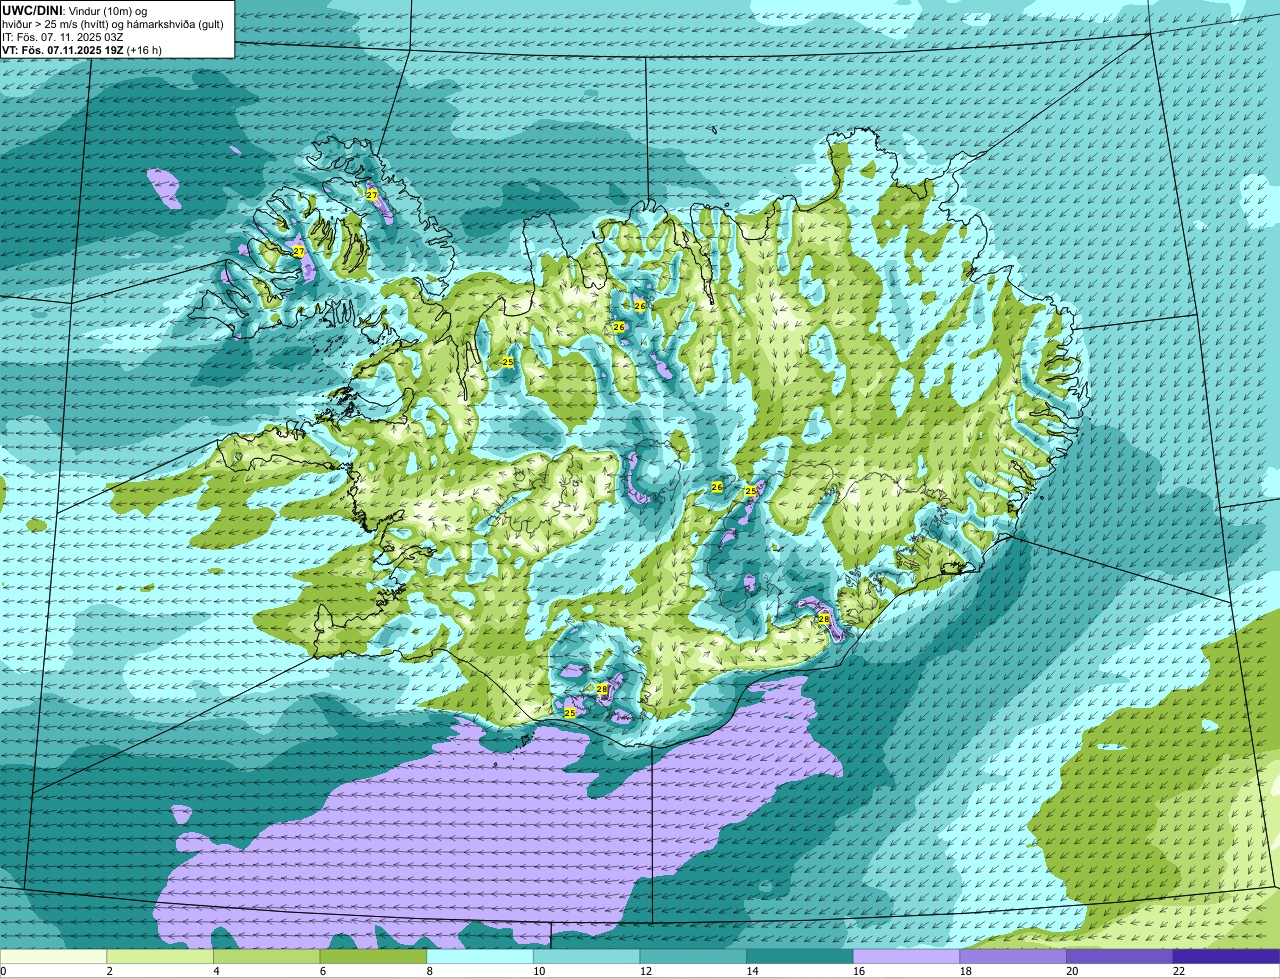The image size is (1280, 978).
Task: Select the 20–22 m/s violet legend swatch
Action: [1120, 956]
